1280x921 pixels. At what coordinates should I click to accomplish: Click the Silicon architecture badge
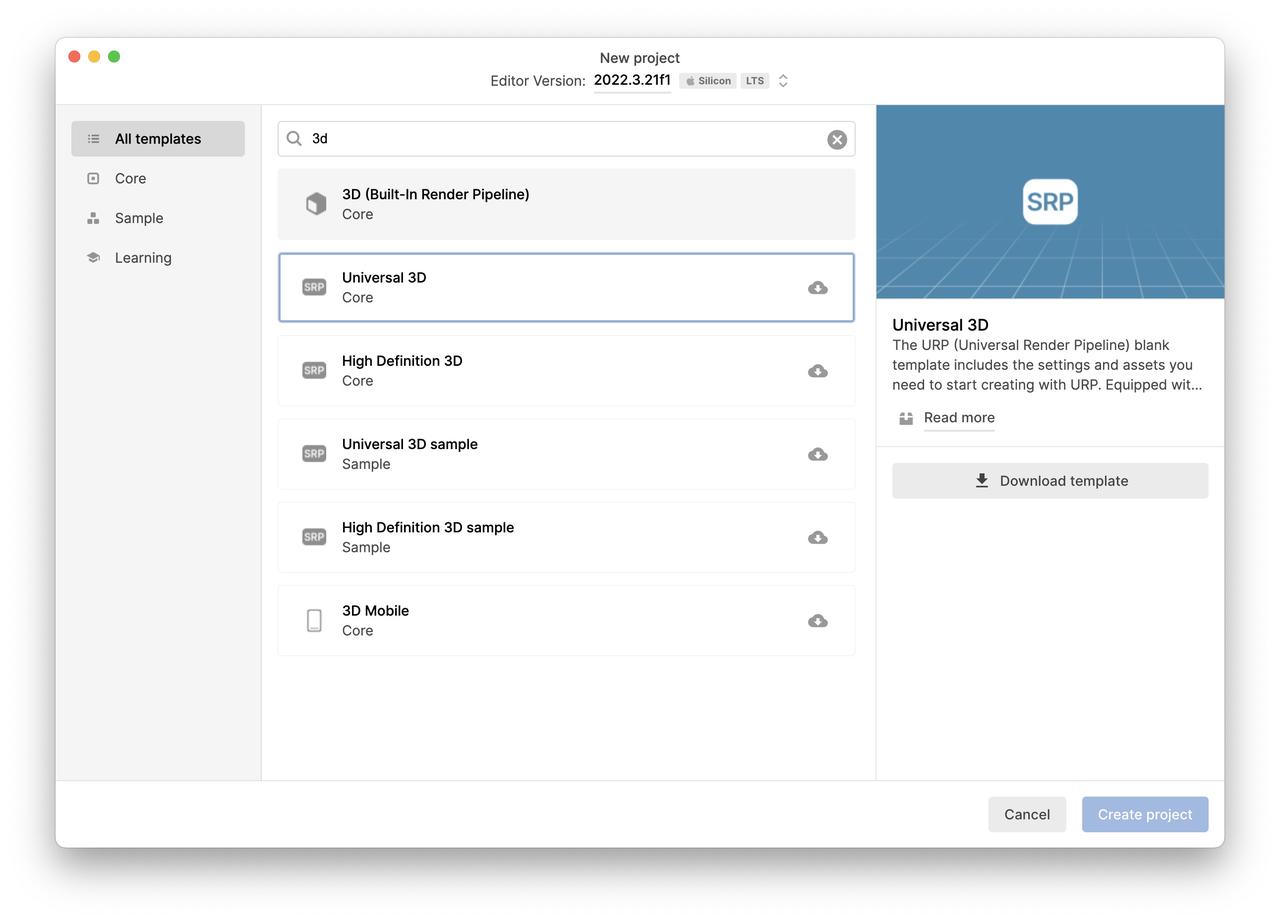pyautogui.click(x=708, y=81)
